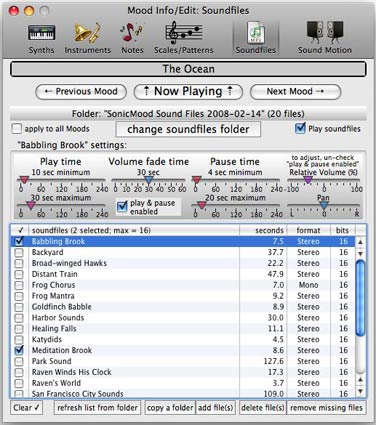This screenshot has height=425, width=376.
Task: Check the Park Sound checkbox
Action: 19,361
